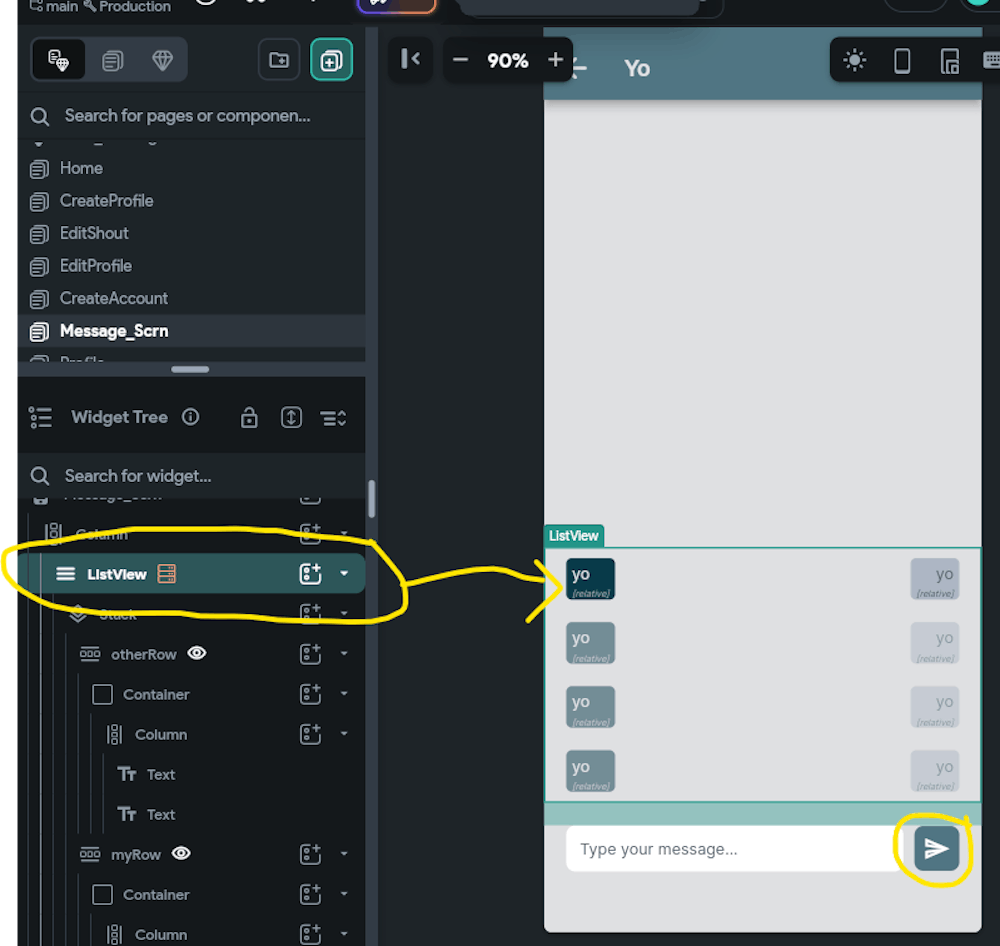The image size is (1000, 946).
Task: Focus the search for pages or components field
Action: (191, 116)
